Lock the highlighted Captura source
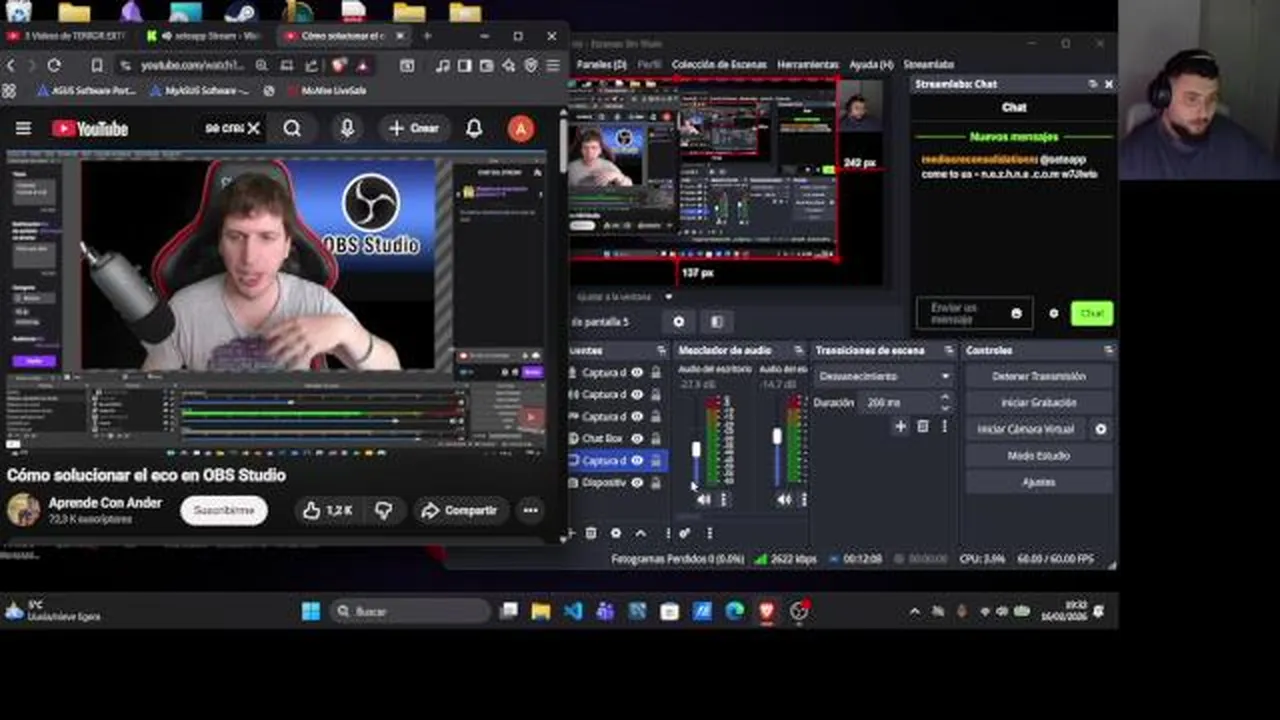The image size is (1280, 720). [x=656, y=460]
